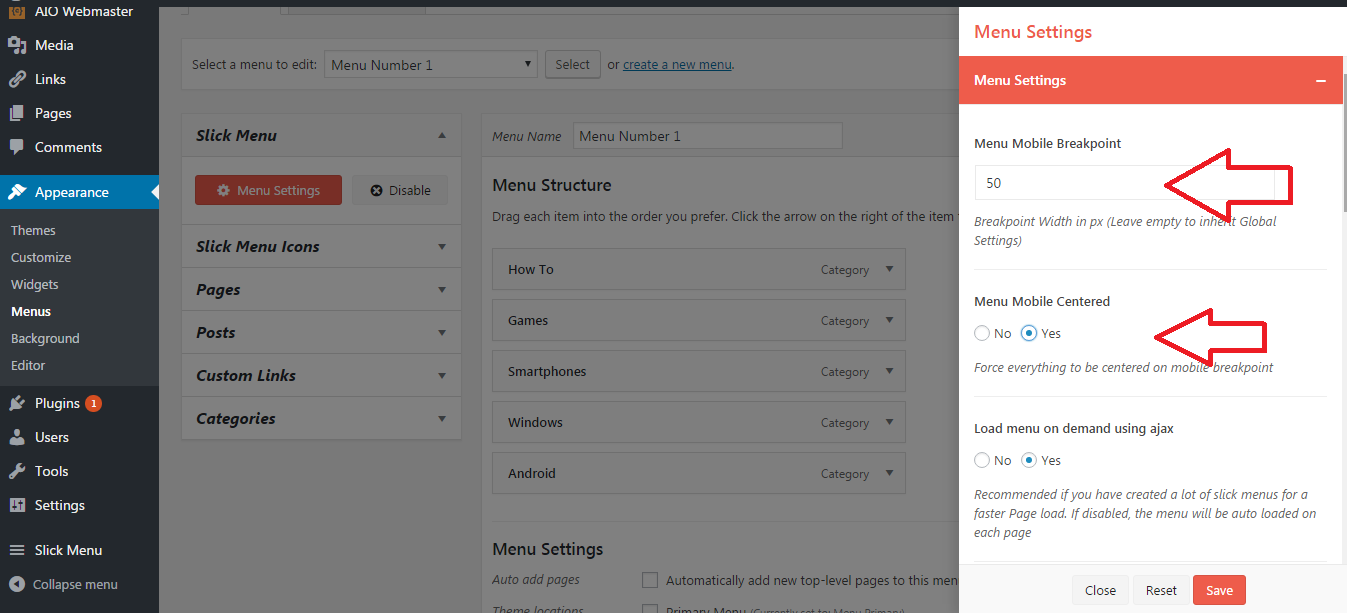Collapse Menu Settings section with minus icon
This screenshot has width=1347, height=613.
[1321, 80]
